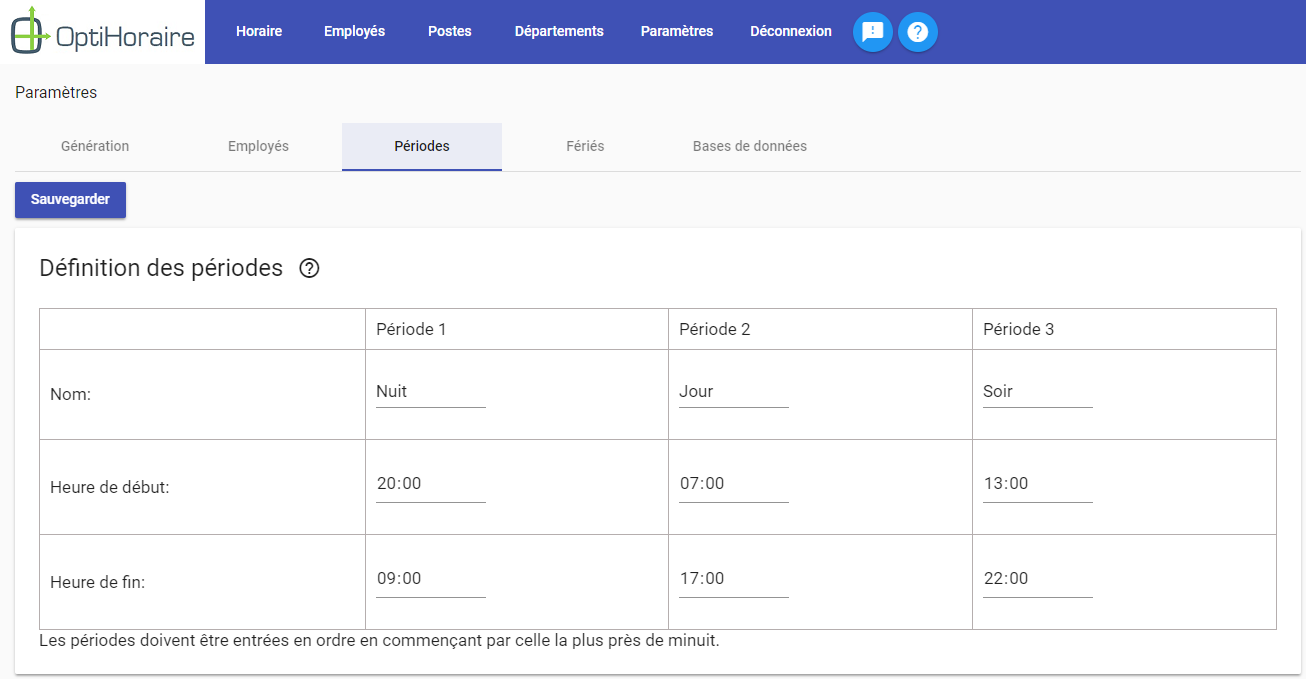1306x682 pixels.
Task: Open the Bases de données tab
Action: coord(750,146)
